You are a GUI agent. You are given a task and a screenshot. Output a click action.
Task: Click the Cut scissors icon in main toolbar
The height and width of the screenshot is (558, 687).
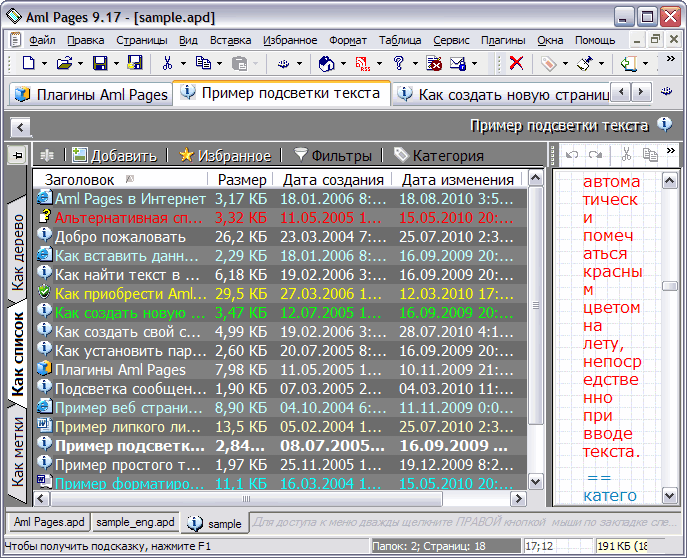[167, 64]
